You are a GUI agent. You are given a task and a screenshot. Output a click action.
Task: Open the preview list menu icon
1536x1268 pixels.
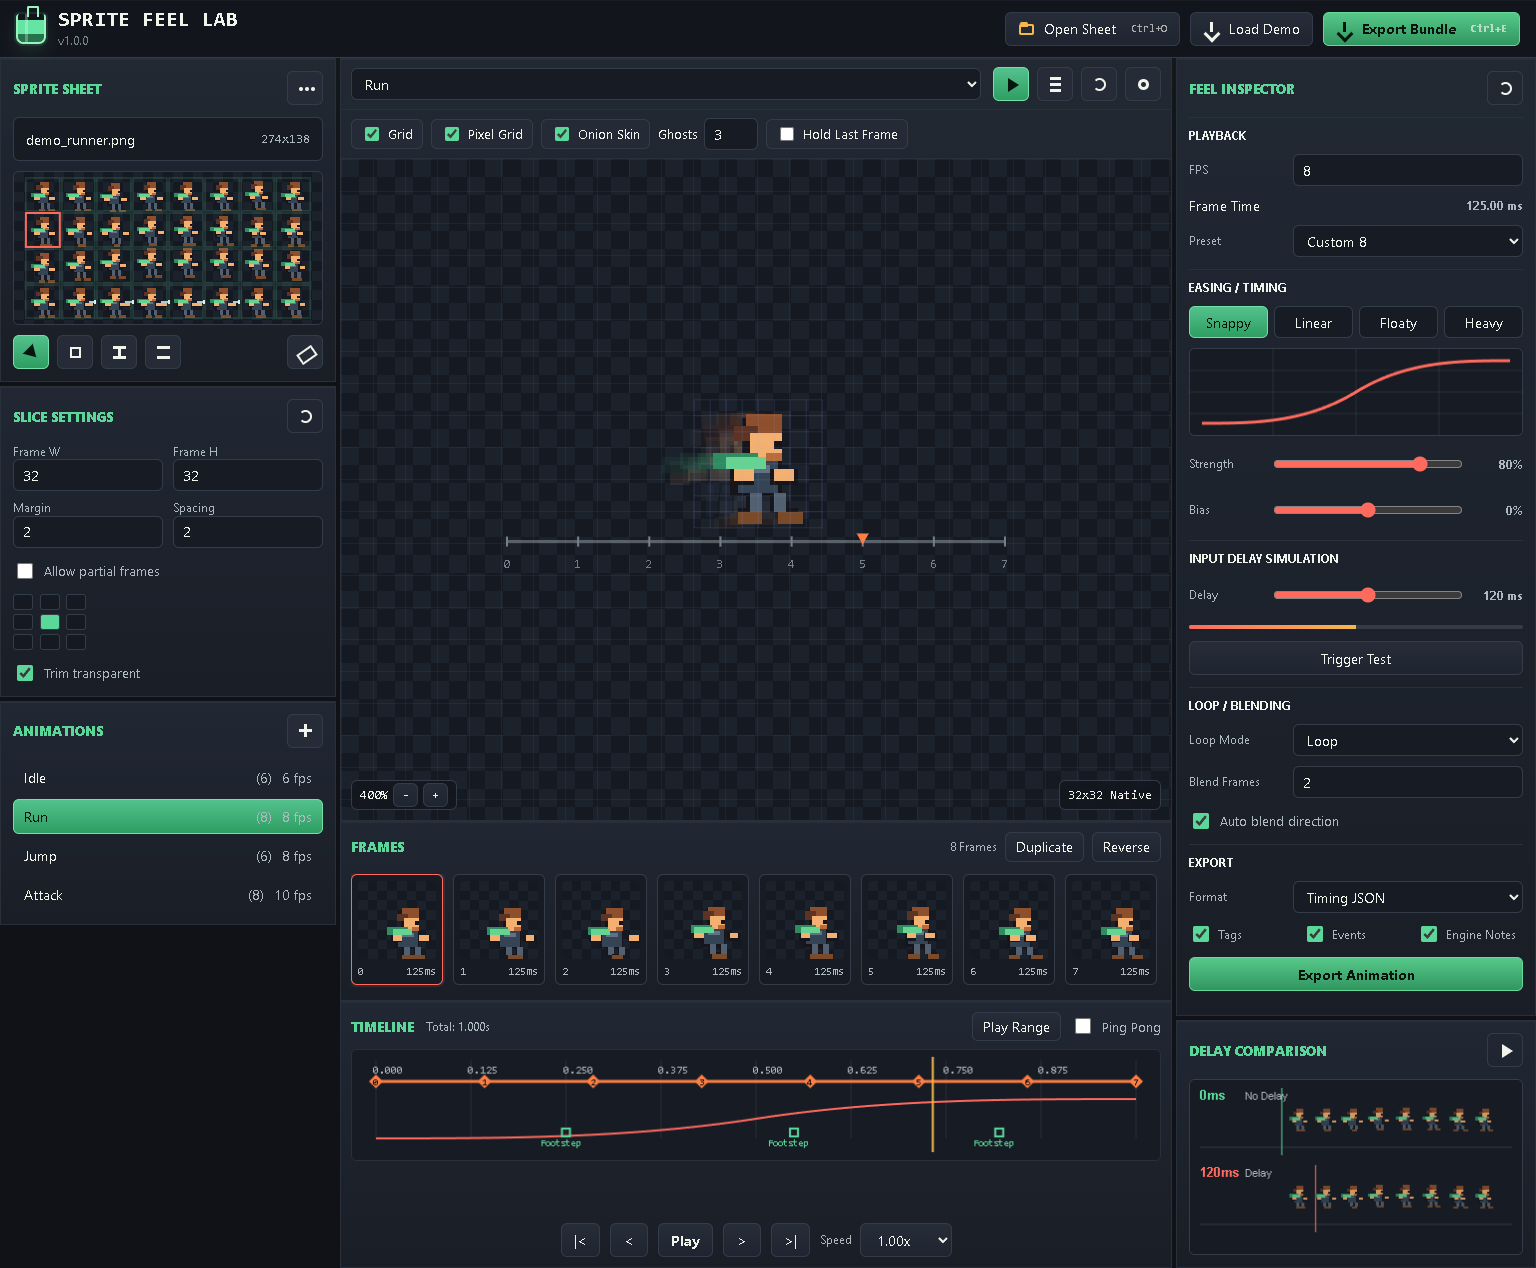(x=1055, y=85)
